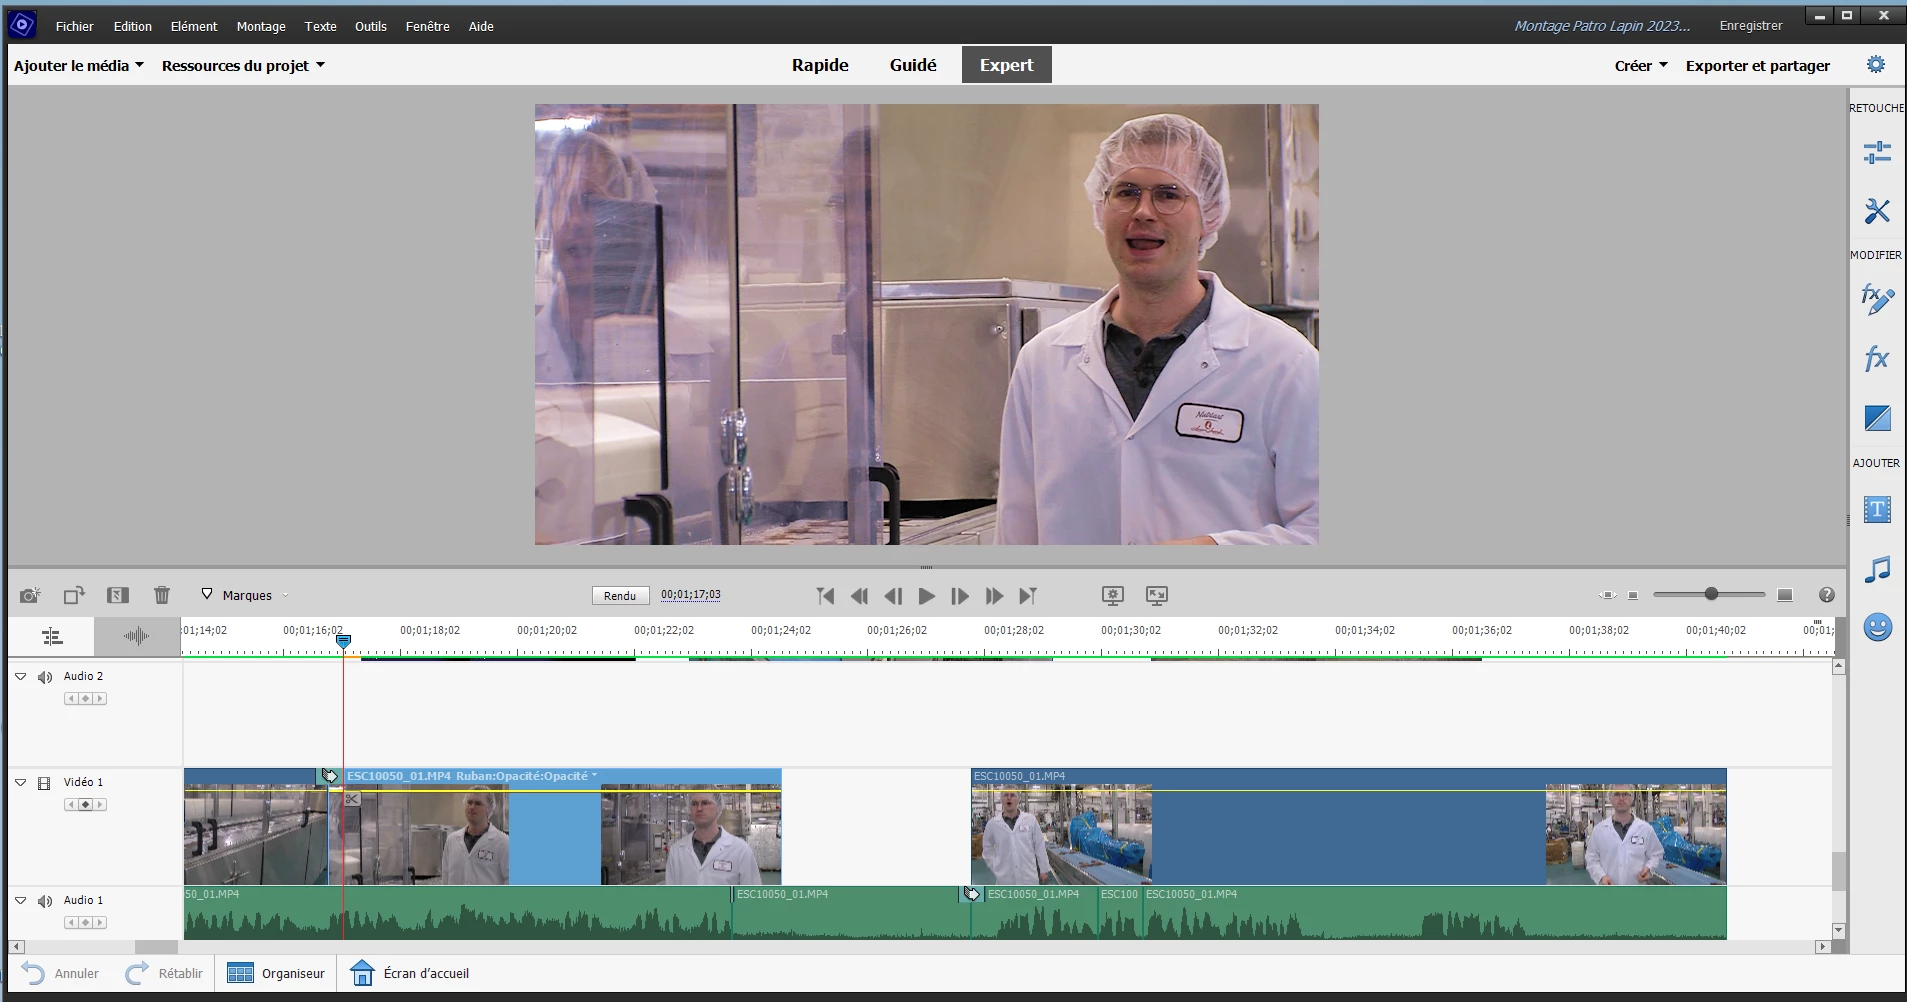The height and width of the screenshot is (1002, 1907).
Task: Open the Adjust sliders panel icon
Action: (x=1877, y=152)
